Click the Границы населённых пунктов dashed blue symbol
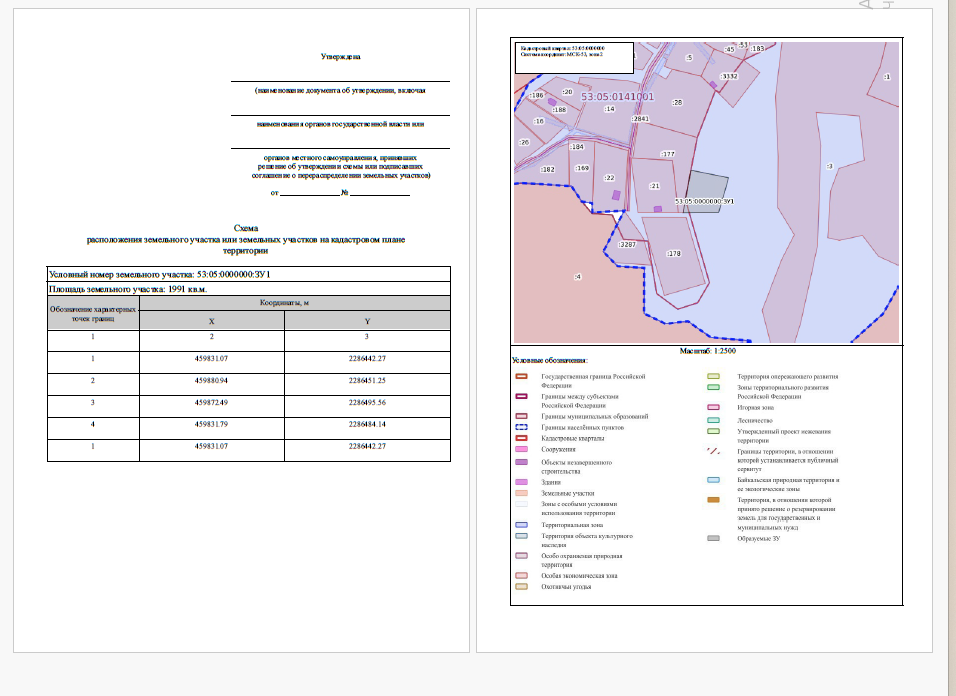The image size is (956, 696). click(x=521, y=427)
